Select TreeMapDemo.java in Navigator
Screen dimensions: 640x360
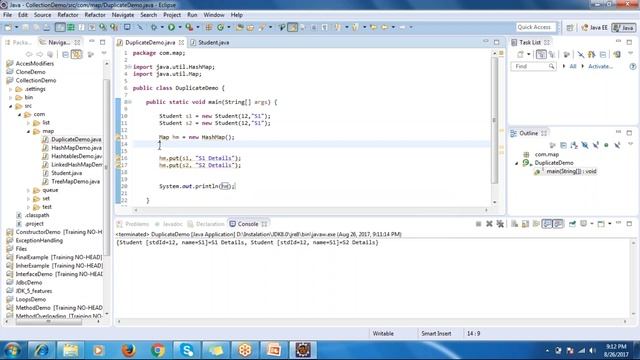pyautogui.click(x=76, y=182)
